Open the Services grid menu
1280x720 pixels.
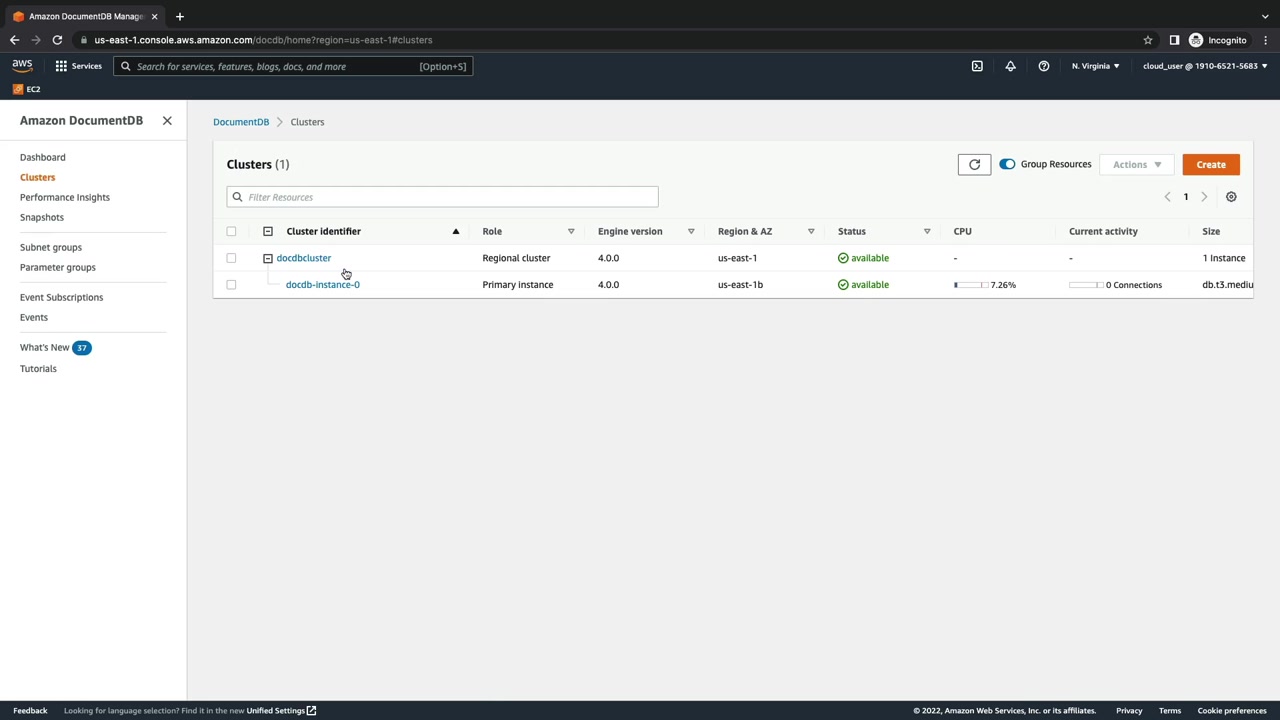tap(78, 66)
